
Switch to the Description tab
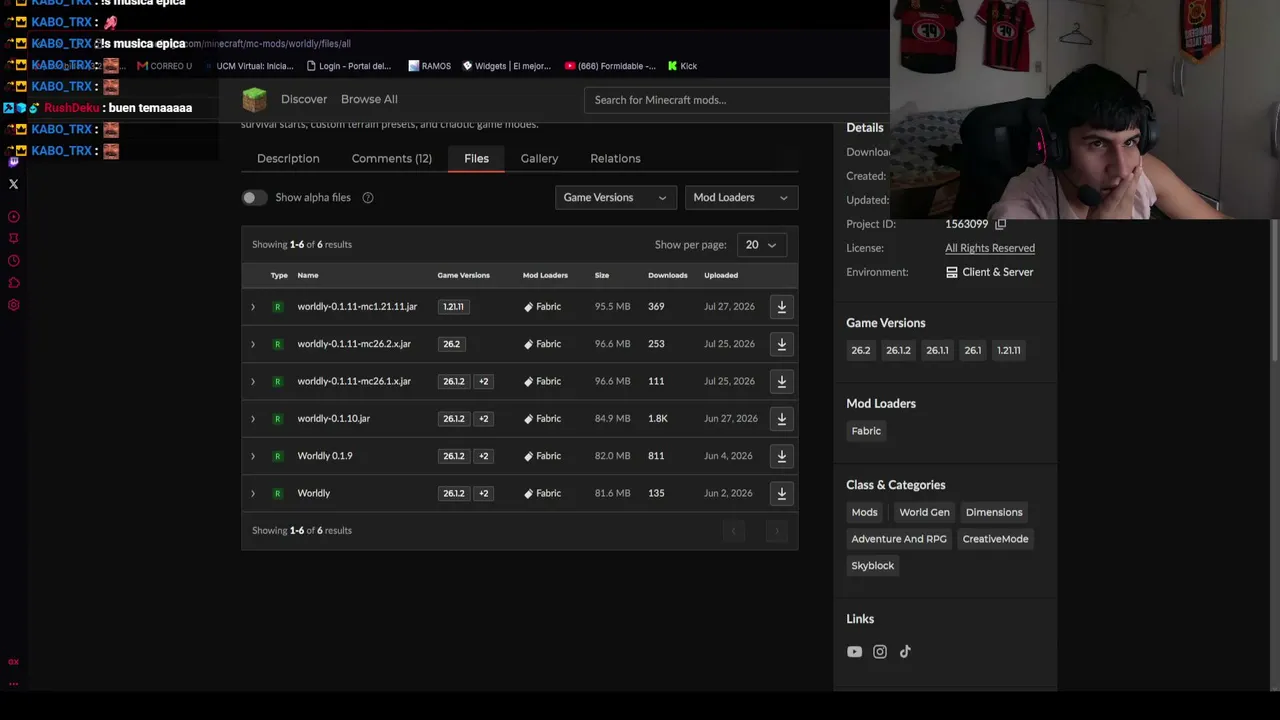point(288,158)
